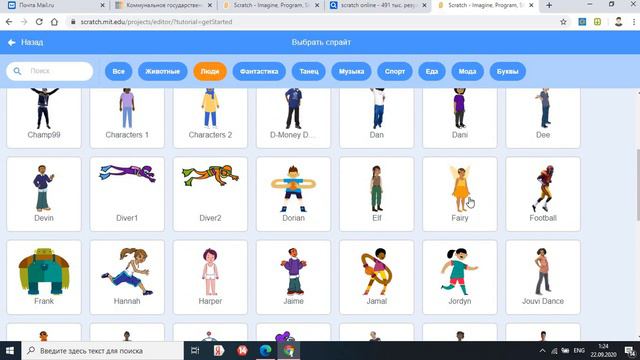The width and height of the screenshot is (640, 360).
Task: Choose the Diver2 sprite
Action: (x=210, y=194)
